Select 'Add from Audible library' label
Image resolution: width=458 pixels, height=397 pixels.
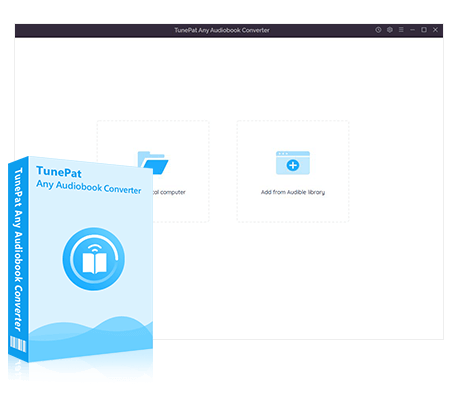(x=293, y=192)
